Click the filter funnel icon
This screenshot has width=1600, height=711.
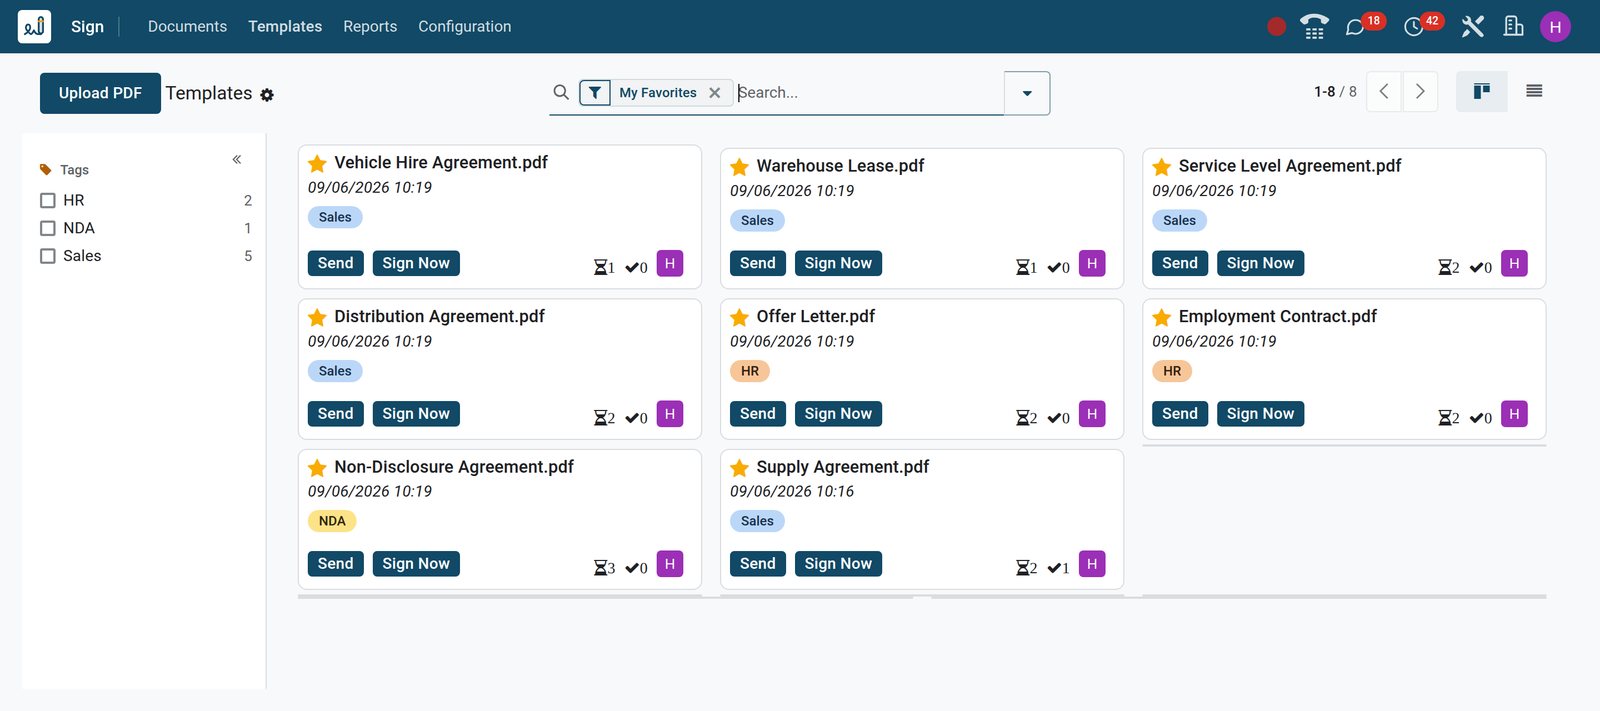coord(595,93)
